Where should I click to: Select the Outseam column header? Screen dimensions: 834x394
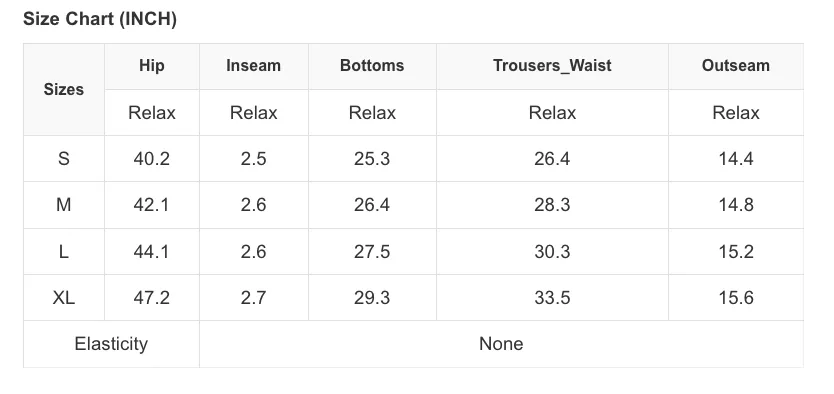click(x=736, y=66)
